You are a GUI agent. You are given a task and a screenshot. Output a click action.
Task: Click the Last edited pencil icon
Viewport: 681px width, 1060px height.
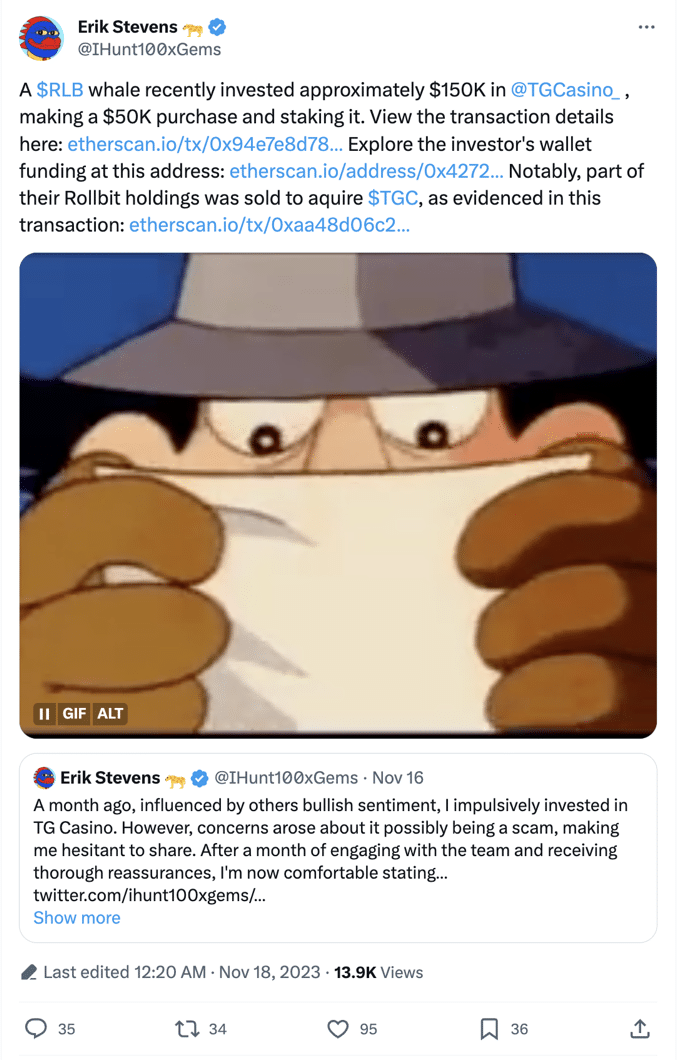point(29,973)
